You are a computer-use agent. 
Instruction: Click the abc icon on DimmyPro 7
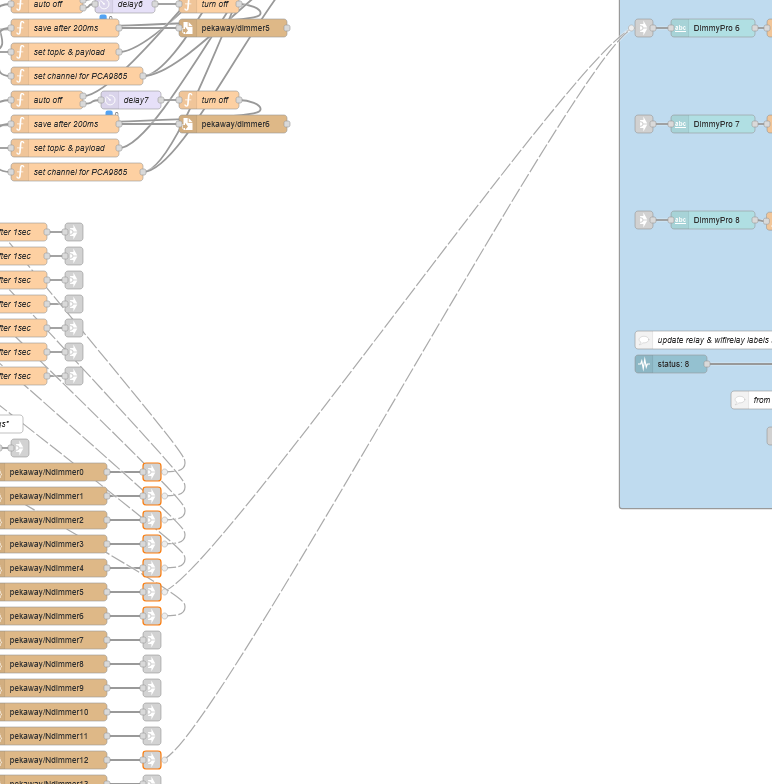coord(680,124)
